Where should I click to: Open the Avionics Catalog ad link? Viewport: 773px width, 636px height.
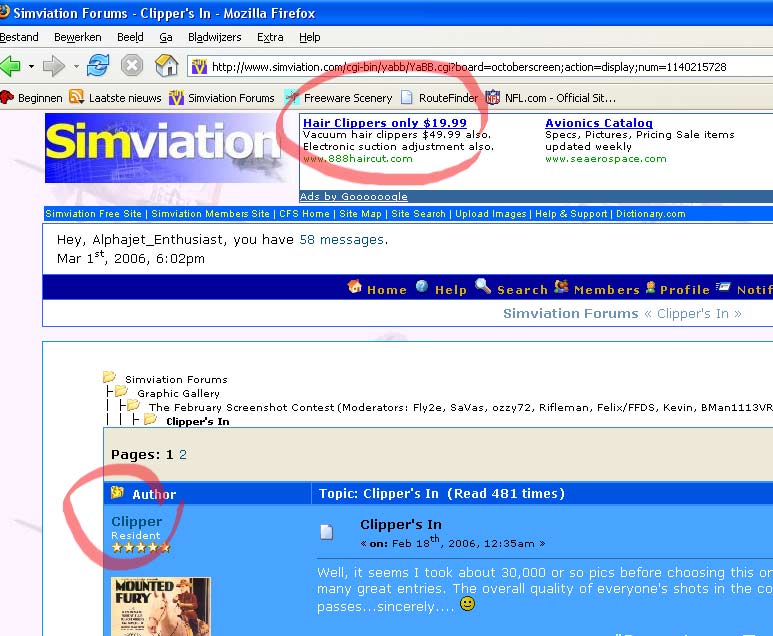(x=598, y=123)
